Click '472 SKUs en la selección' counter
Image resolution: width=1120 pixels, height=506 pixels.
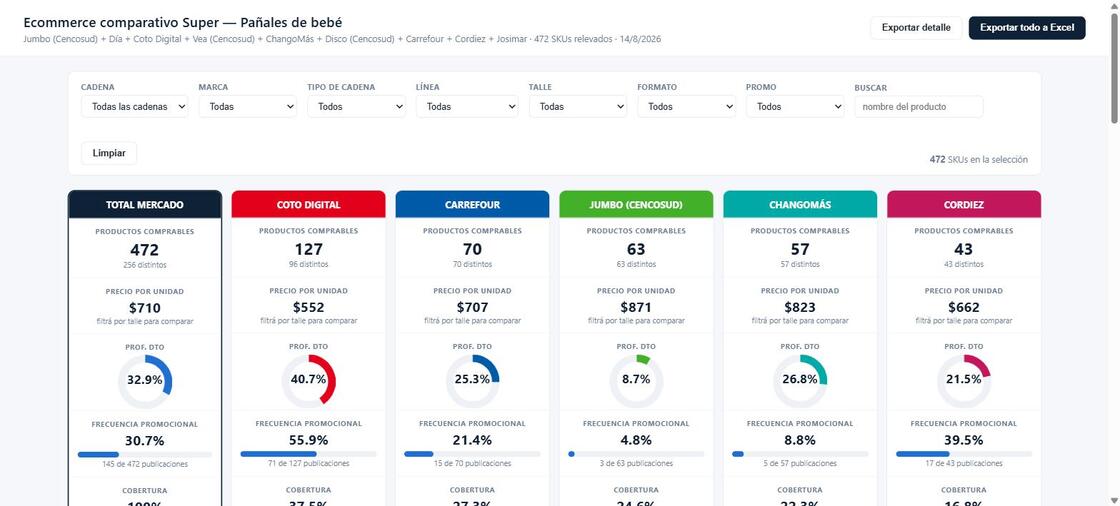pos(979,159)
